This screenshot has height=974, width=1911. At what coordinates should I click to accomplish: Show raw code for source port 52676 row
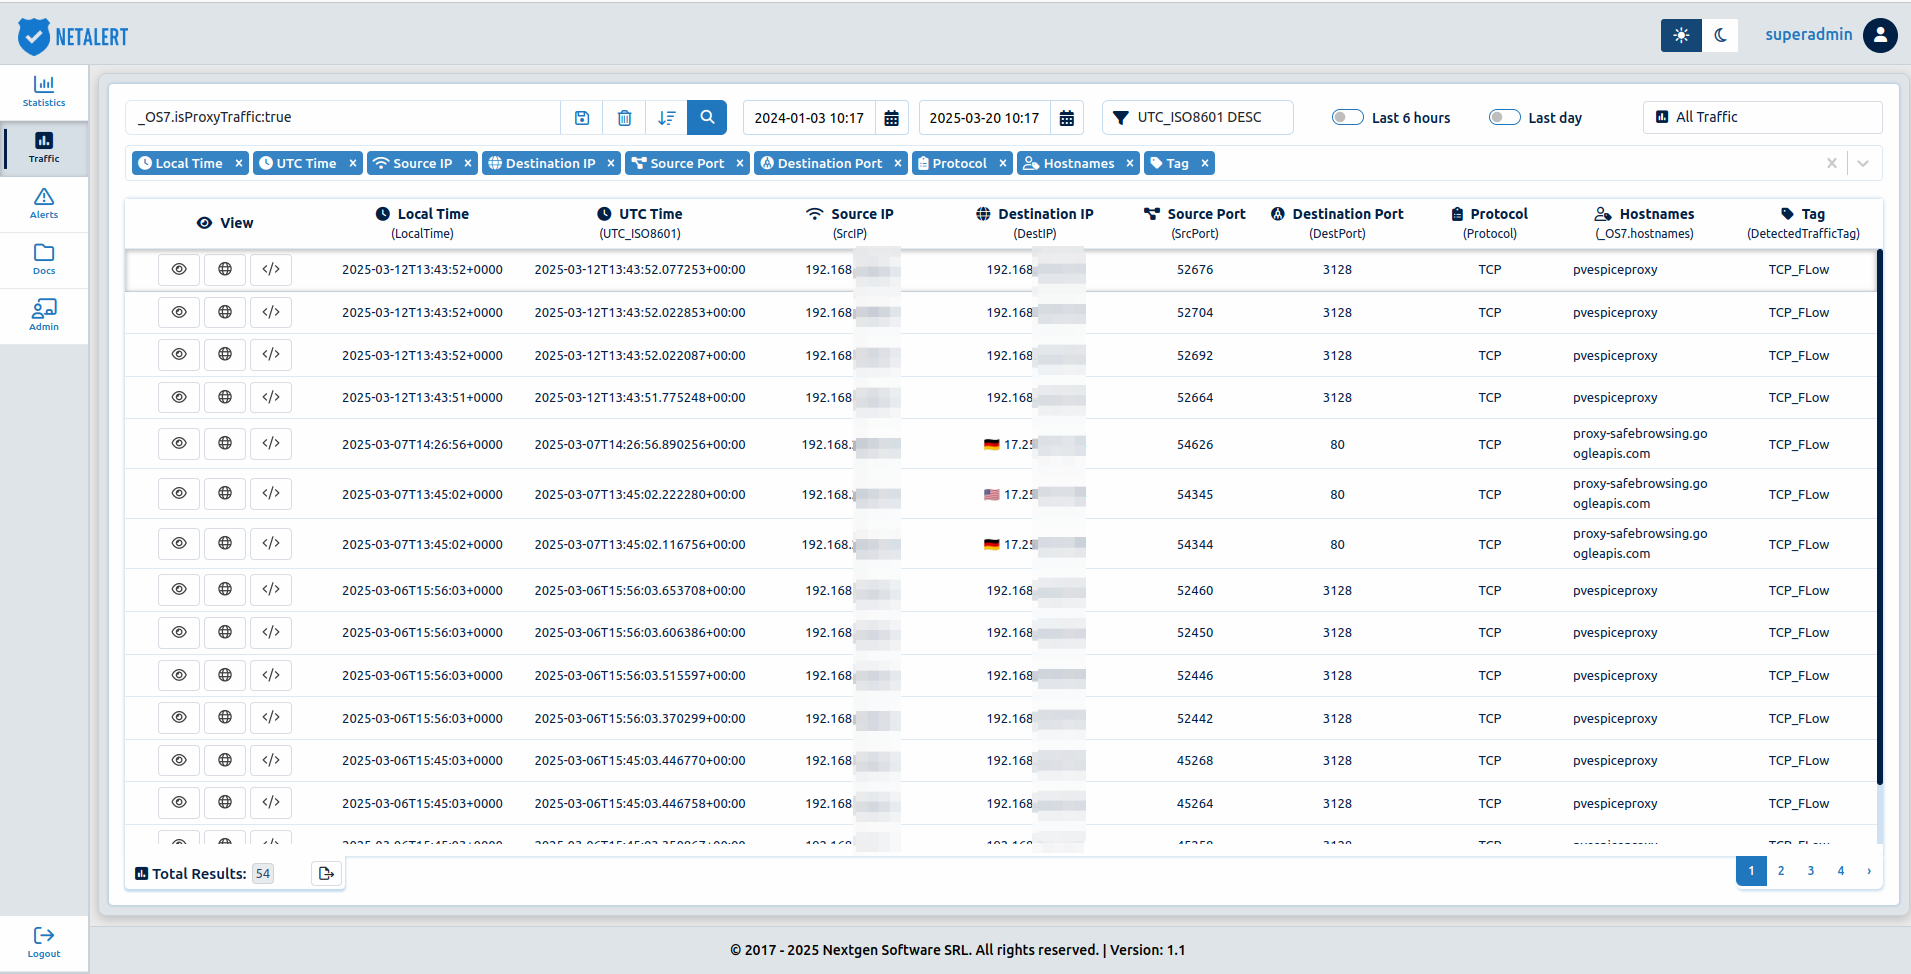[271, 269]
